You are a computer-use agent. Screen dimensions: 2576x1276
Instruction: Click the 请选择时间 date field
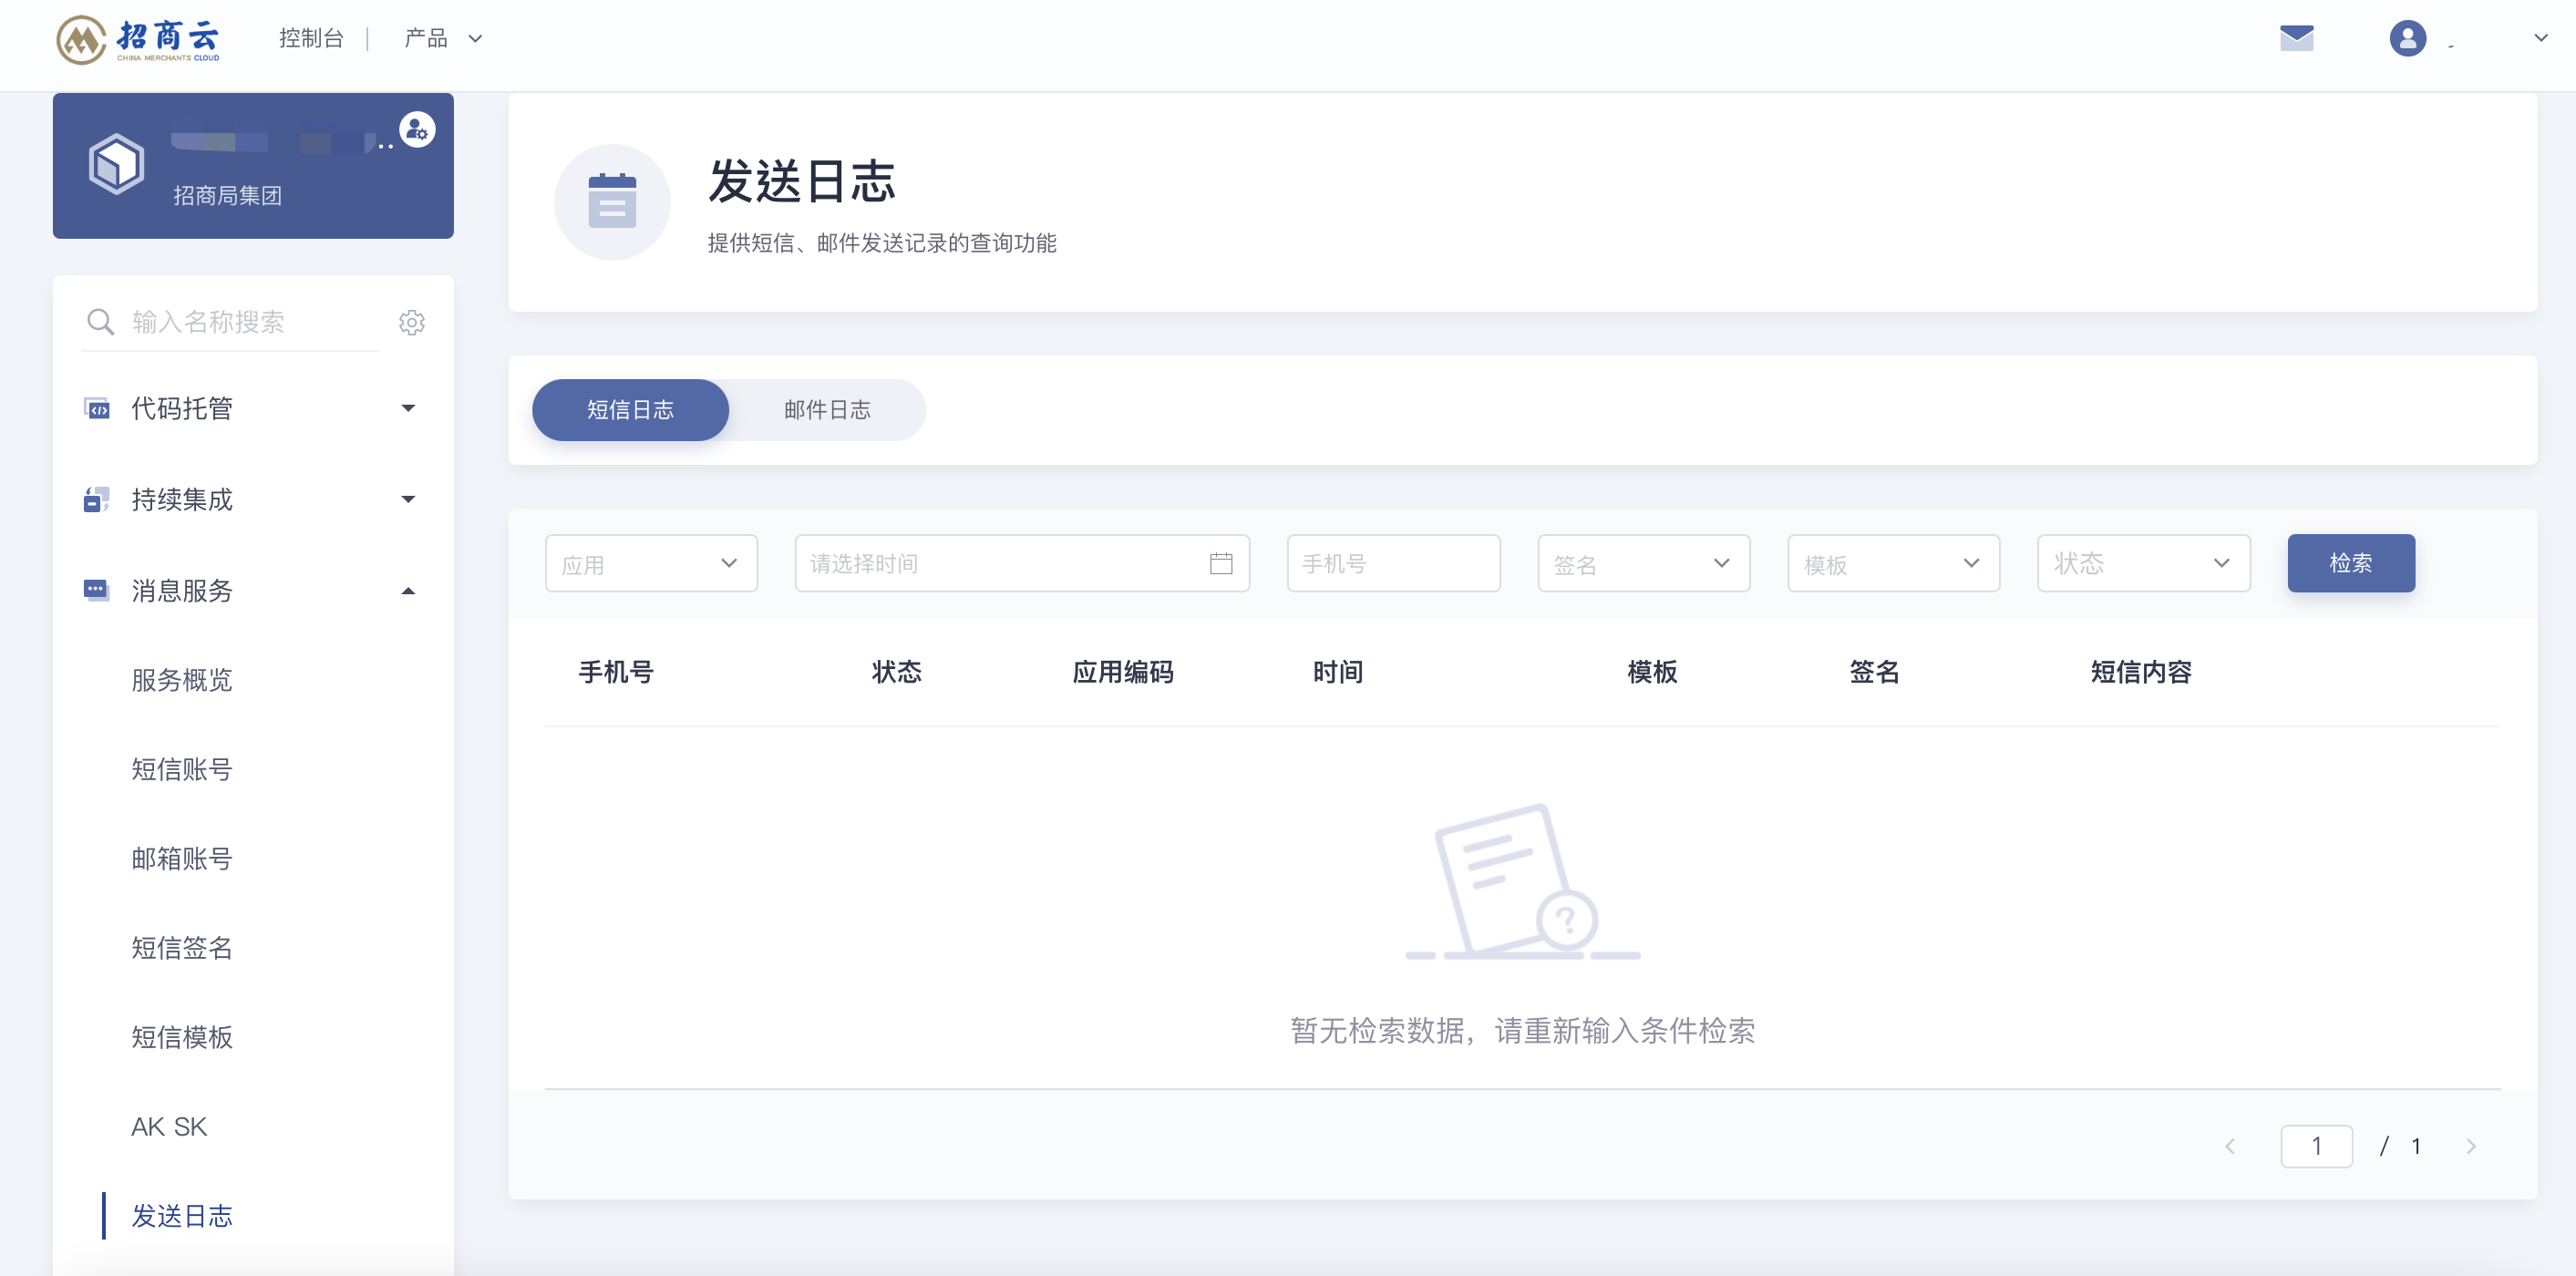tap(1022, 563)
